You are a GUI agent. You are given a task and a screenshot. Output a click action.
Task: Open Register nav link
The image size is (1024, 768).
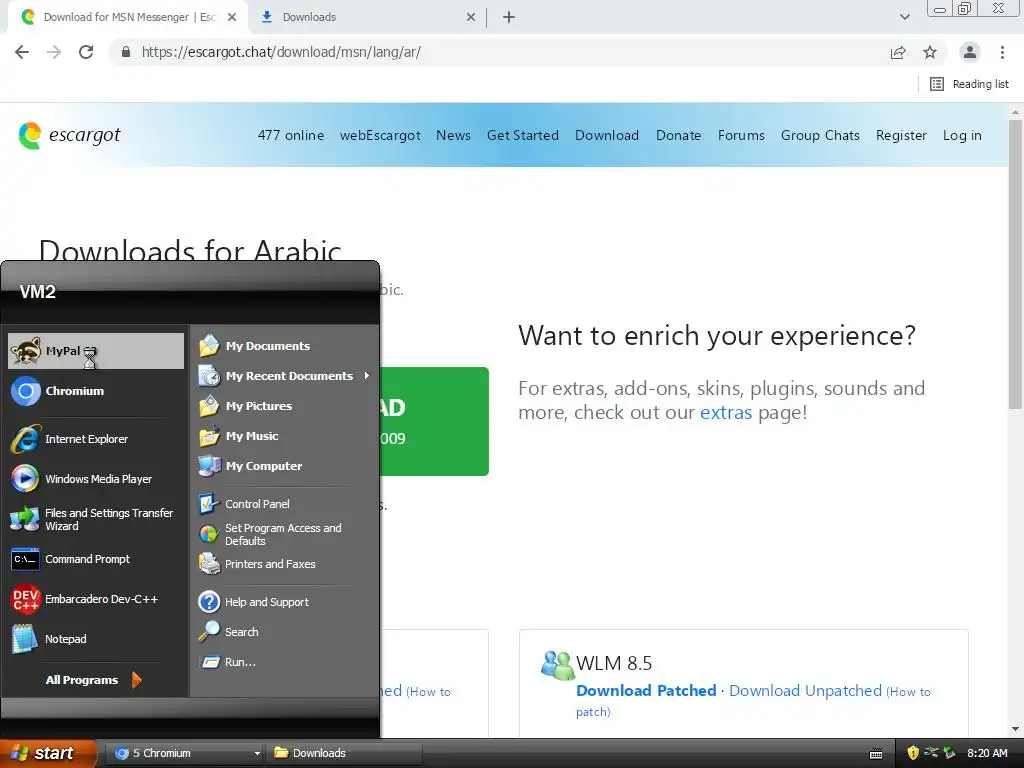tap(901, 135)
